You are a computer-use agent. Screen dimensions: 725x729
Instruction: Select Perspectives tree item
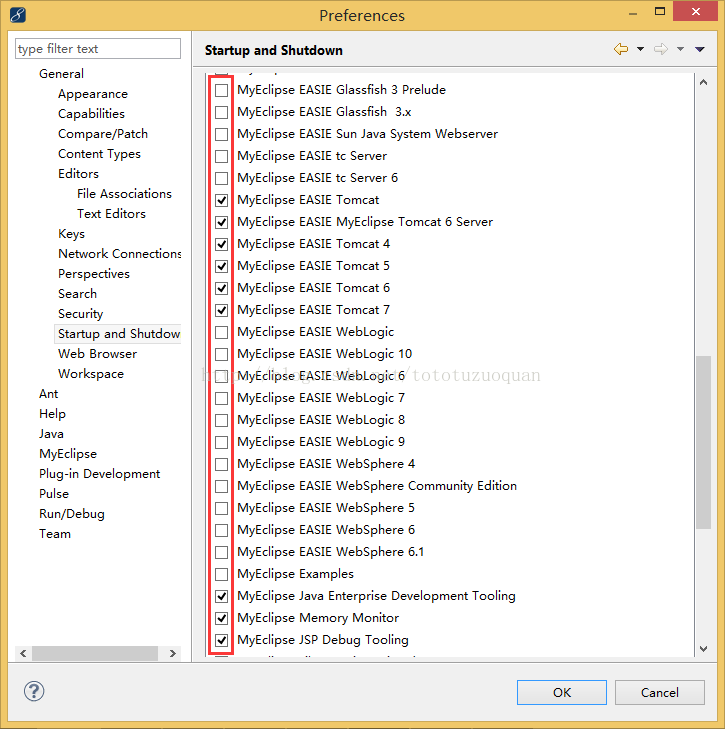coord(93,274)
